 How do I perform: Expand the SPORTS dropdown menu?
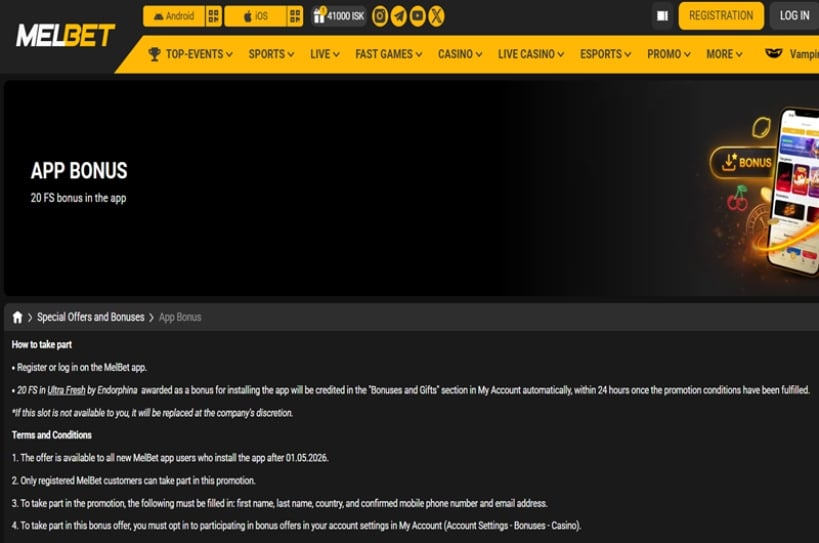(x=271, y=54)
